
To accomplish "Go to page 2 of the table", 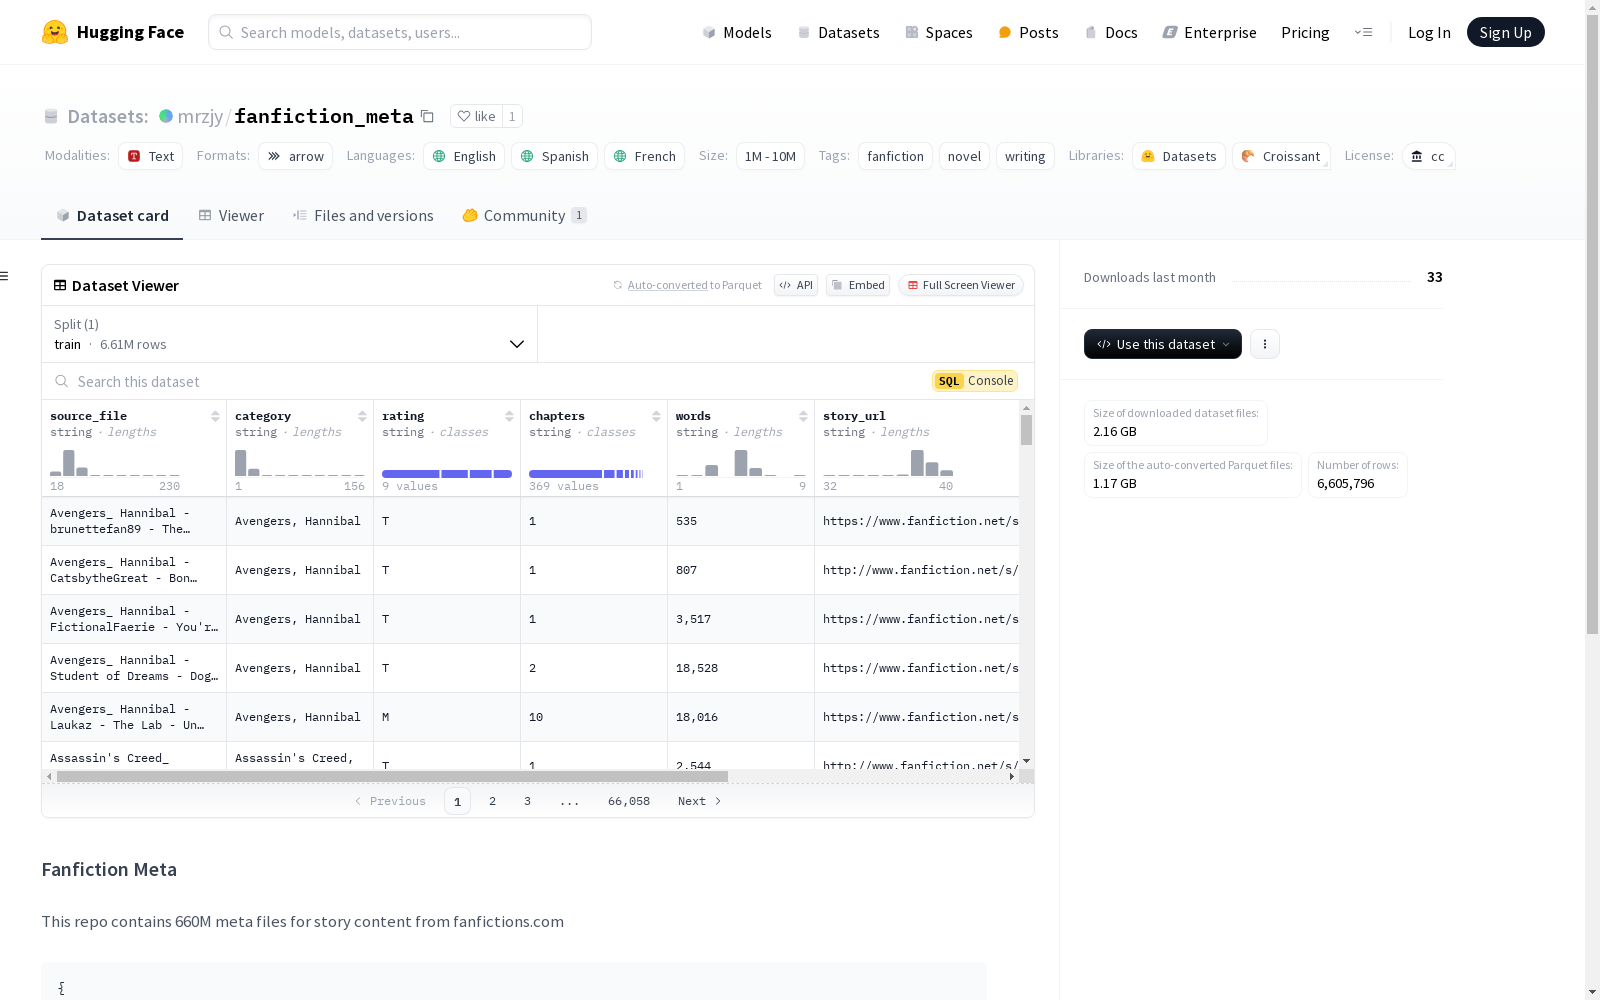I will pos(492,801).
